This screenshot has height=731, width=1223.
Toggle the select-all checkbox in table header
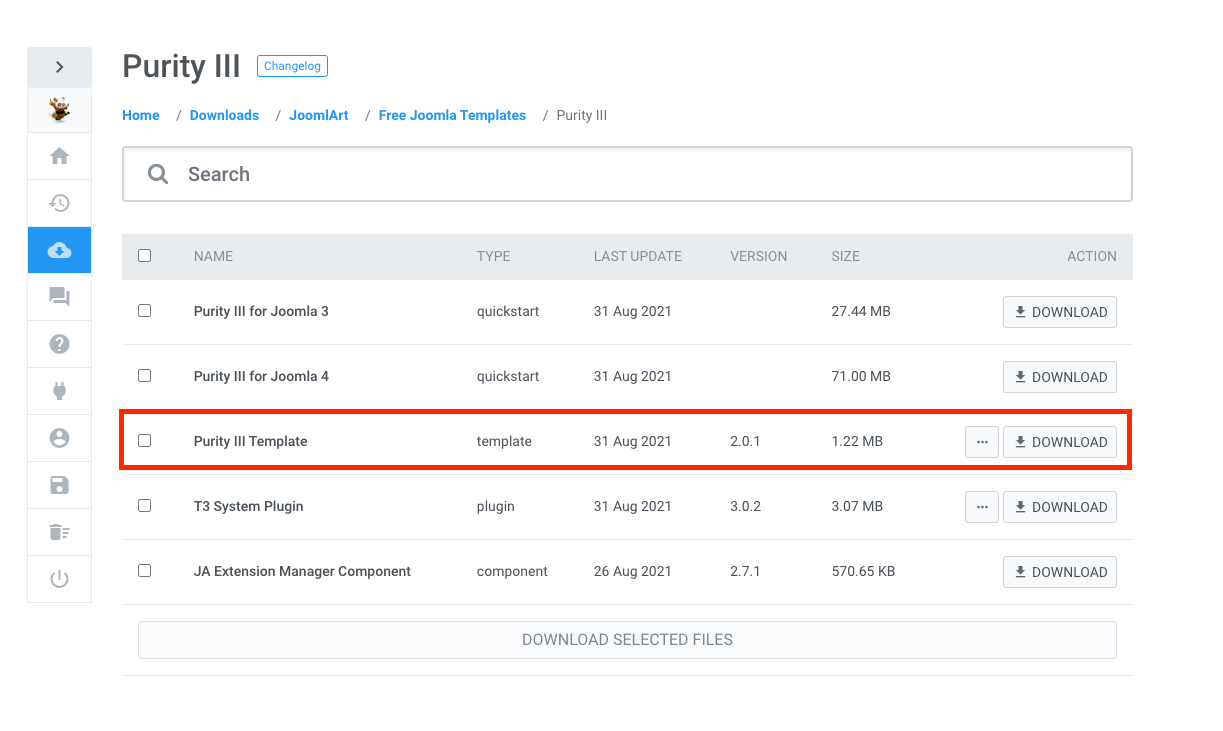tap(145, 256)
